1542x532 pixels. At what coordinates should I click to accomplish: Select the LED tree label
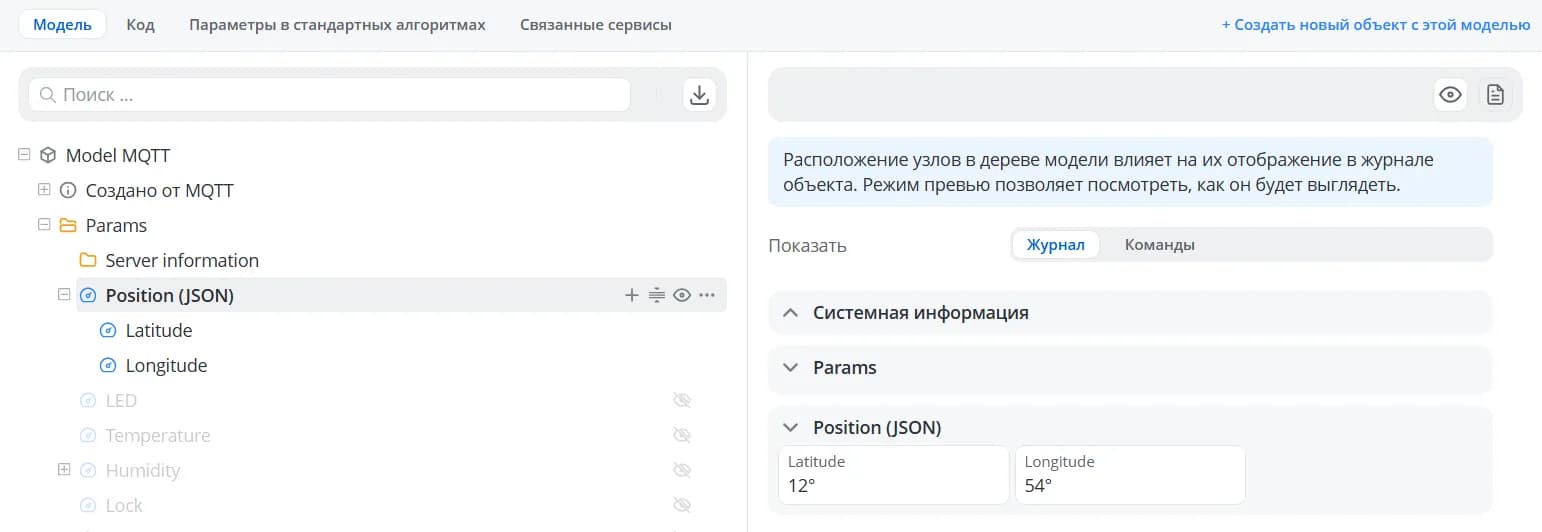(x=121, y=400)
